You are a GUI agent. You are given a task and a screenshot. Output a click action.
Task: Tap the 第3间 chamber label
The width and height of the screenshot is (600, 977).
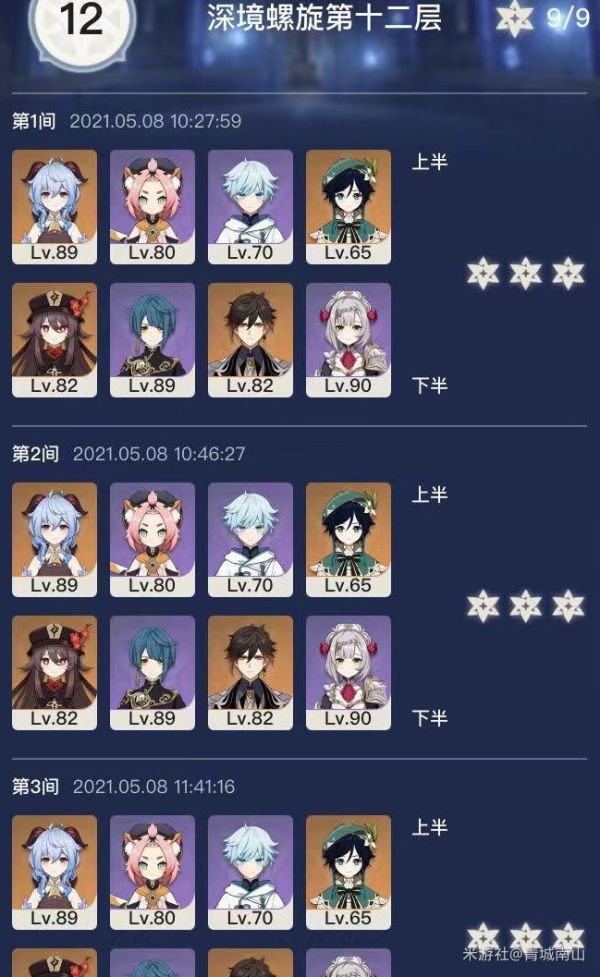(x=36, y=786)
